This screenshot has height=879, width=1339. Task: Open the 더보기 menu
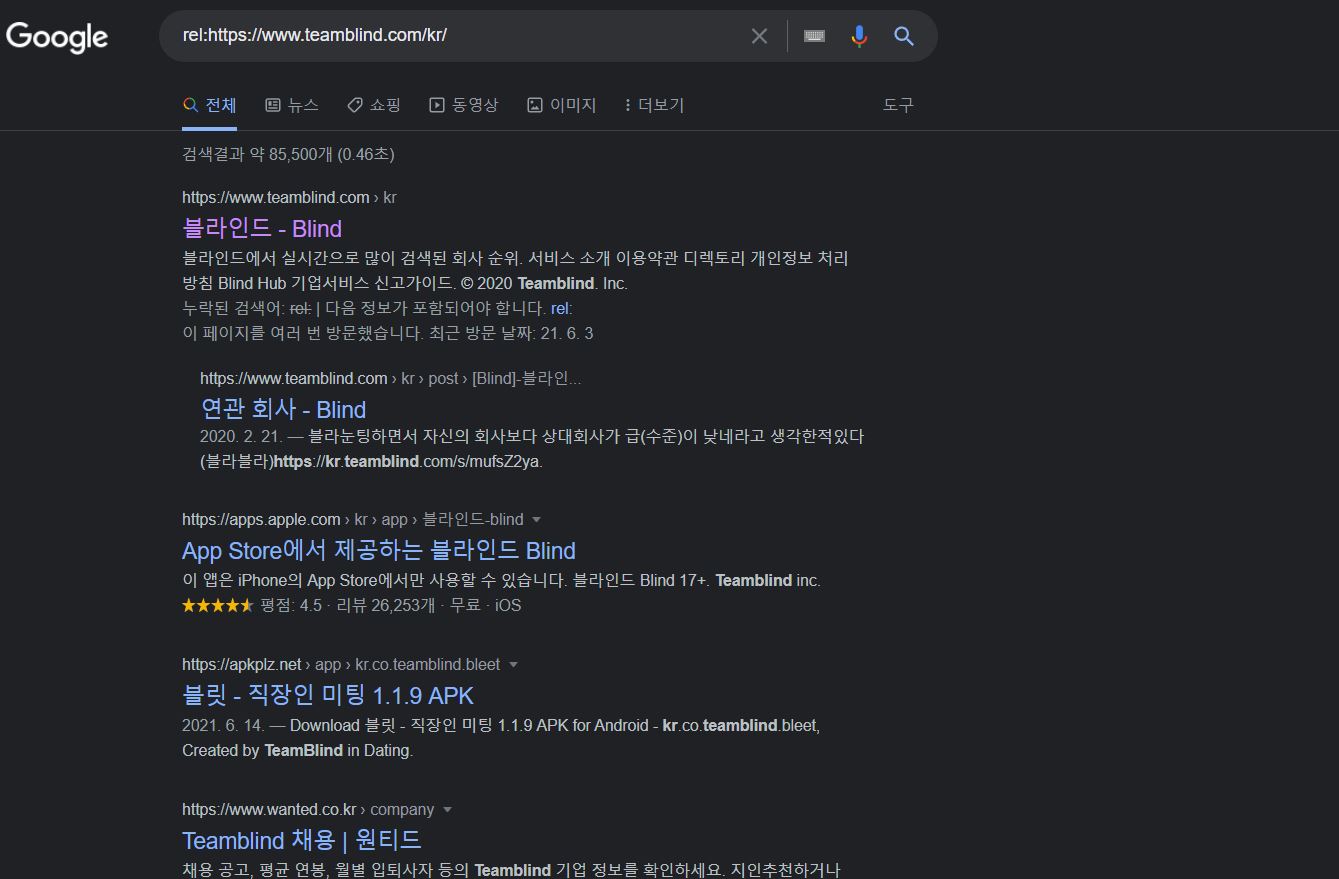(x=654, y=105)
